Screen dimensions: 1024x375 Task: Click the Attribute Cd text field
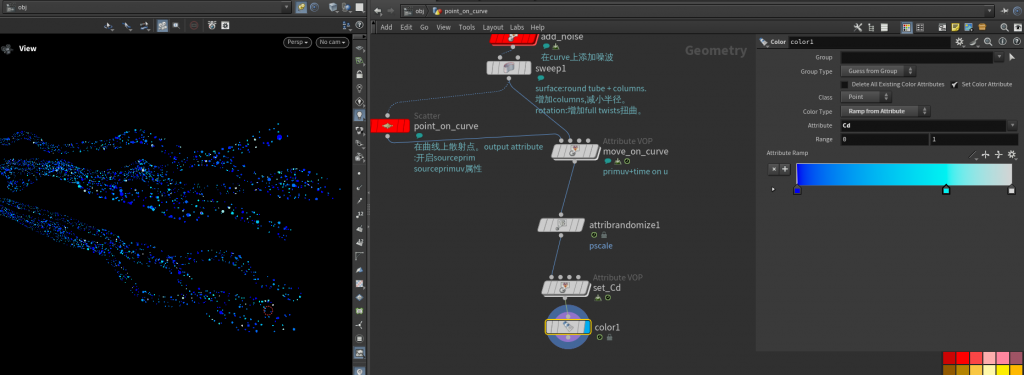(x=923, y=125)
